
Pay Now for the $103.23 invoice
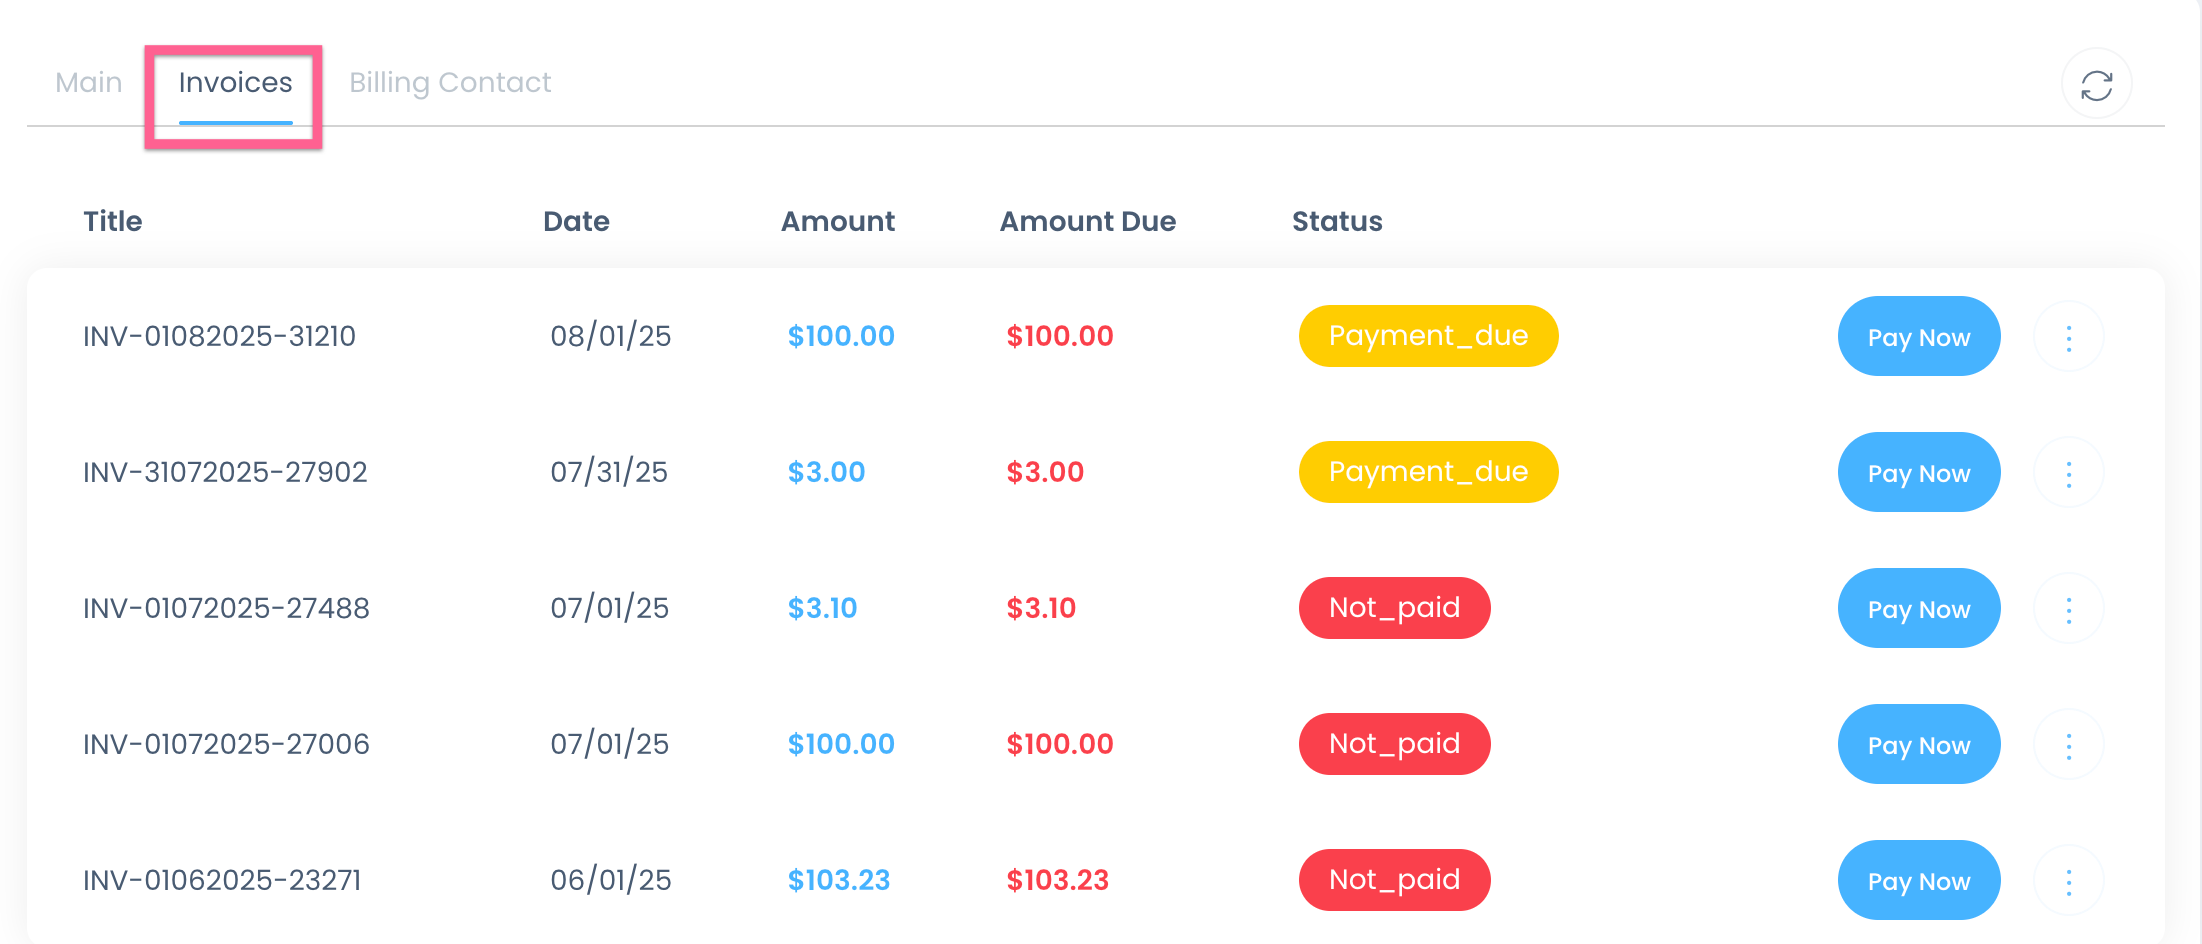[1918, 881]
